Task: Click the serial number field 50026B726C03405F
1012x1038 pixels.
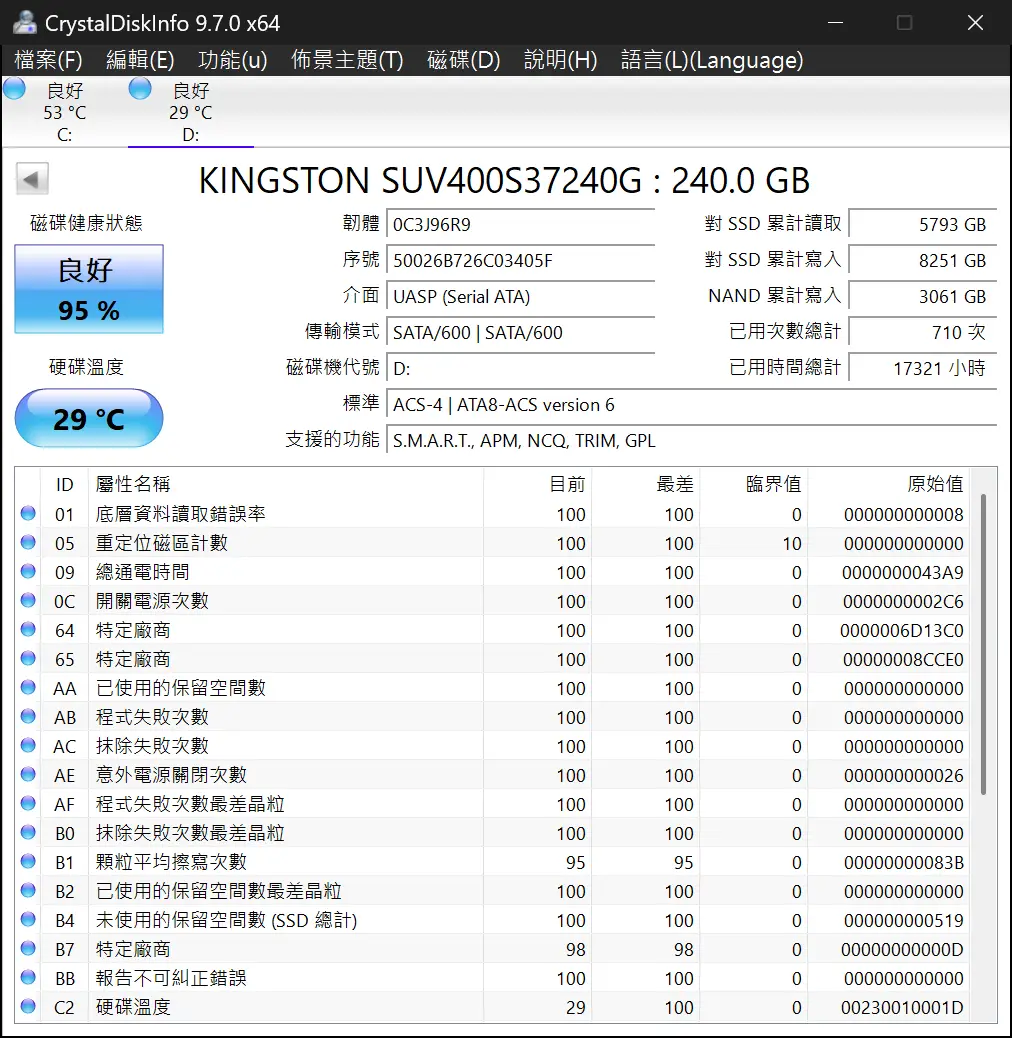Action: 521,260
